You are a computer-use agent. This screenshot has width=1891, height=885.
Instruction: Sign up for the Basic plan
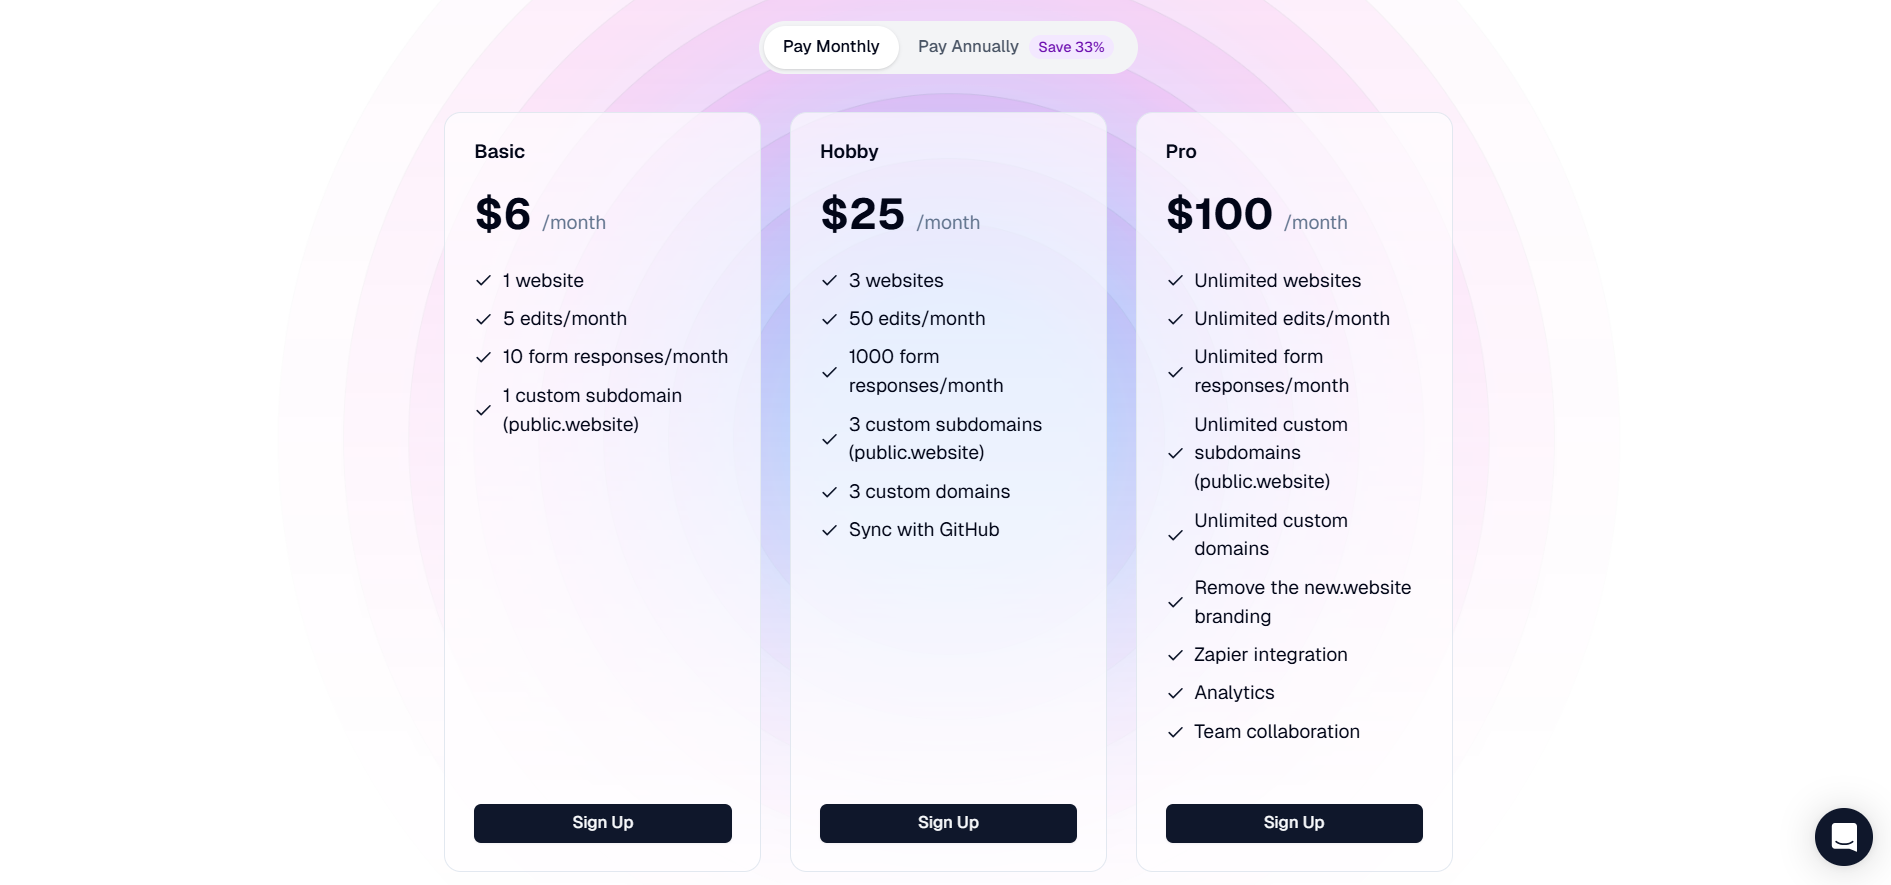tap(602, 823)
